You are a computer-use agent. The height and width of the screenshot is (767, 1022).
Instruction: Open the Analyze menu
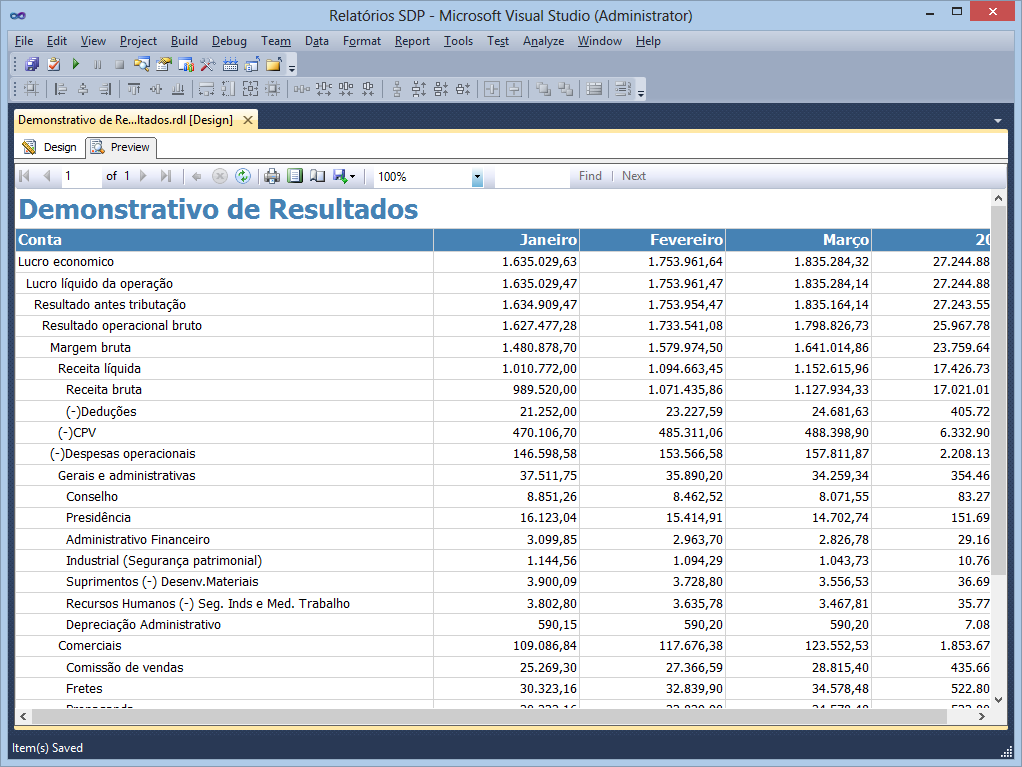coord(544,41)
